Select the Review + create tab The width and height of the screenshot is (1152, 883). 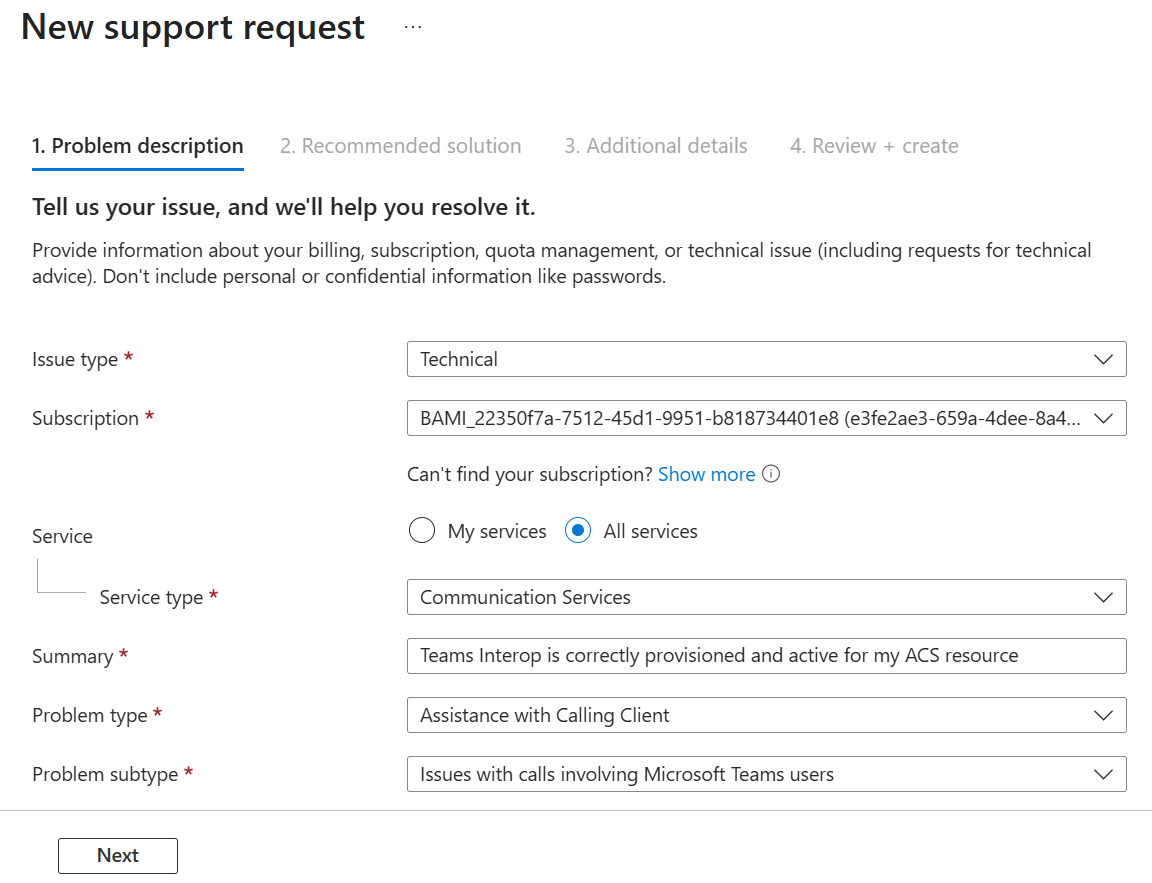point(874,145)
